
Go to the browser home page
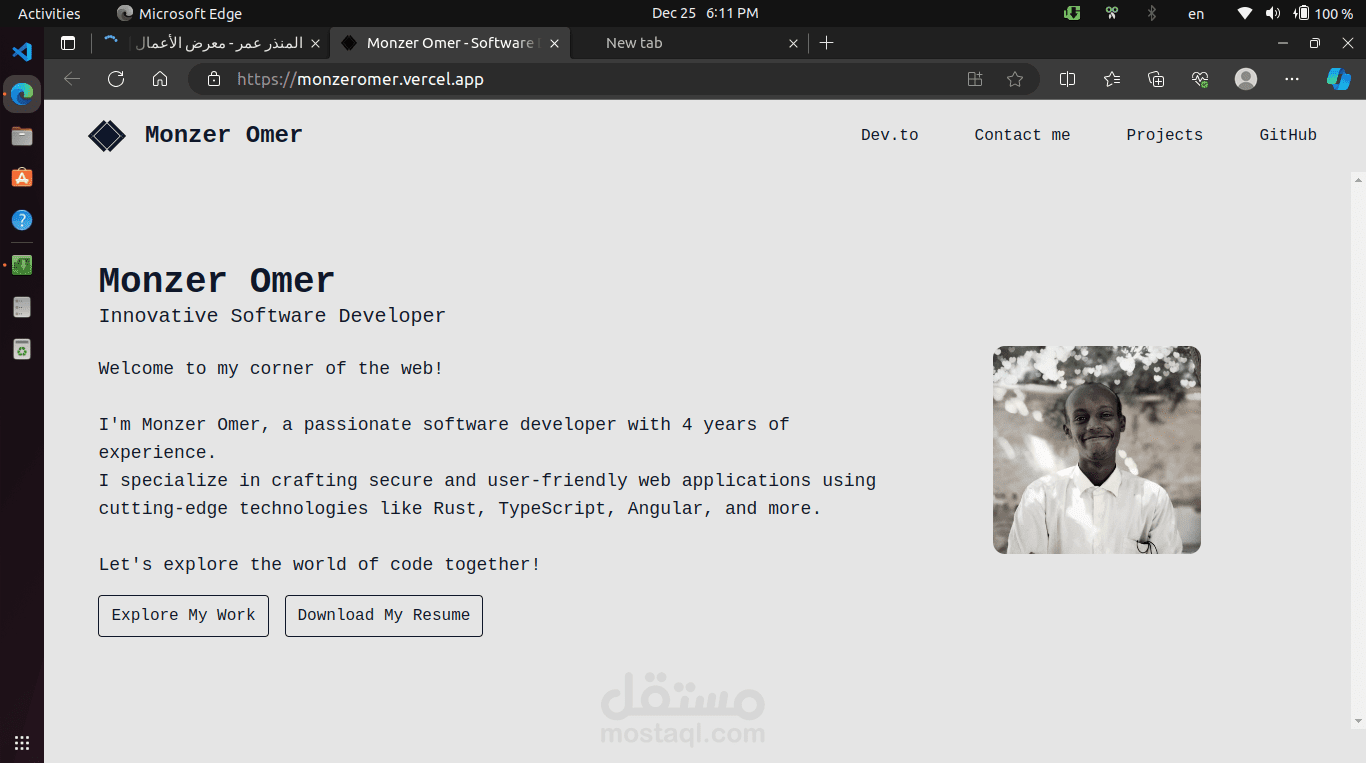pos(160,79)
